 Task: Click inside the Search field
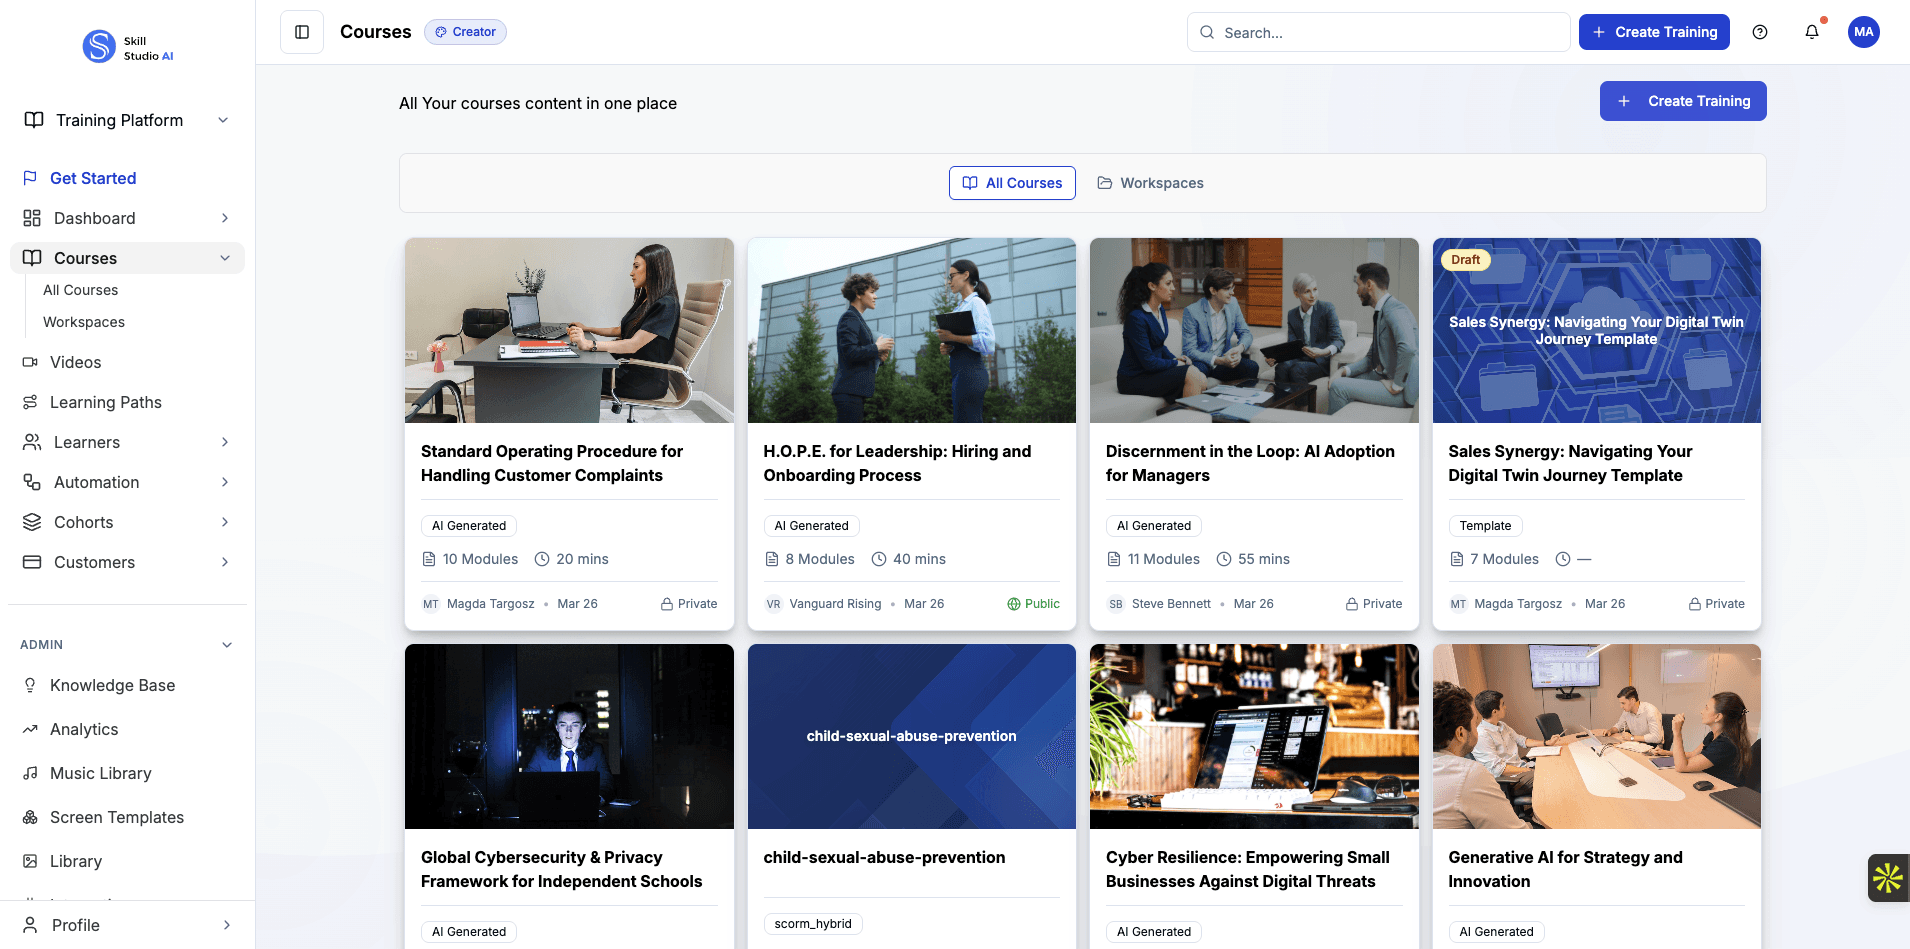[x=1378, y=32]
